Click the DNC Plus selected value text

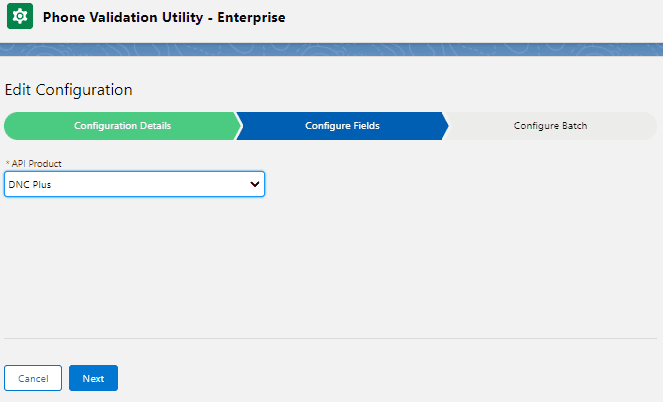point(29,185)
